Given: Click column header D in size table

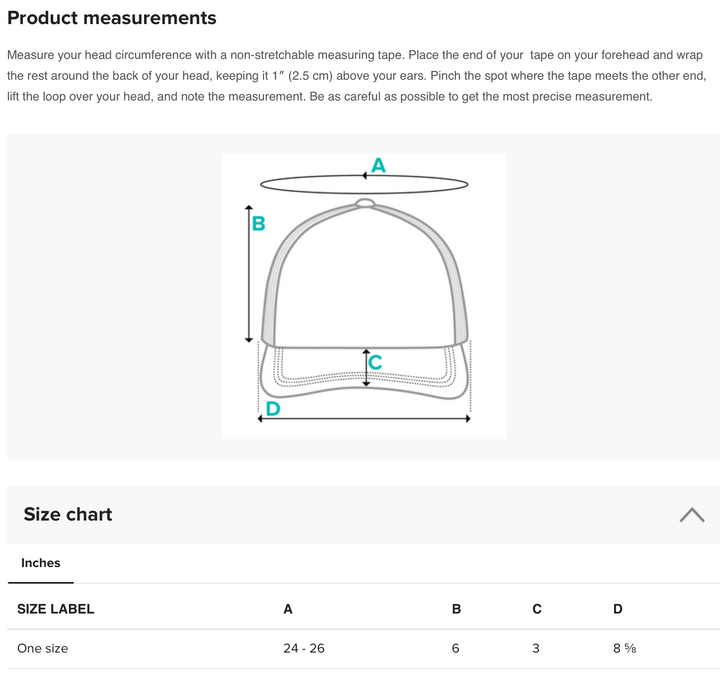Looking at the screenshot, I should tap(618, 609).
